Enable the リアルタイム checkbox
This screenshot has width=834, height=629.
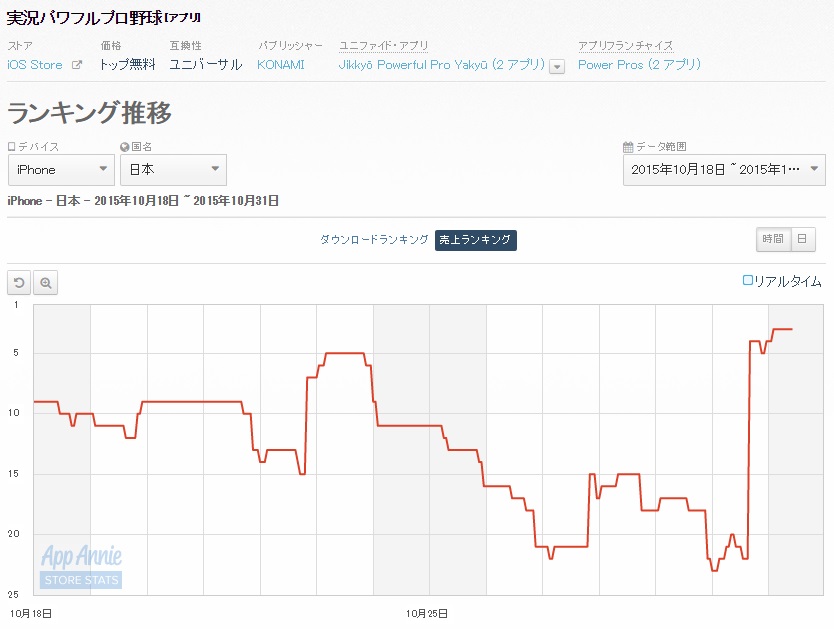point(747,280)
